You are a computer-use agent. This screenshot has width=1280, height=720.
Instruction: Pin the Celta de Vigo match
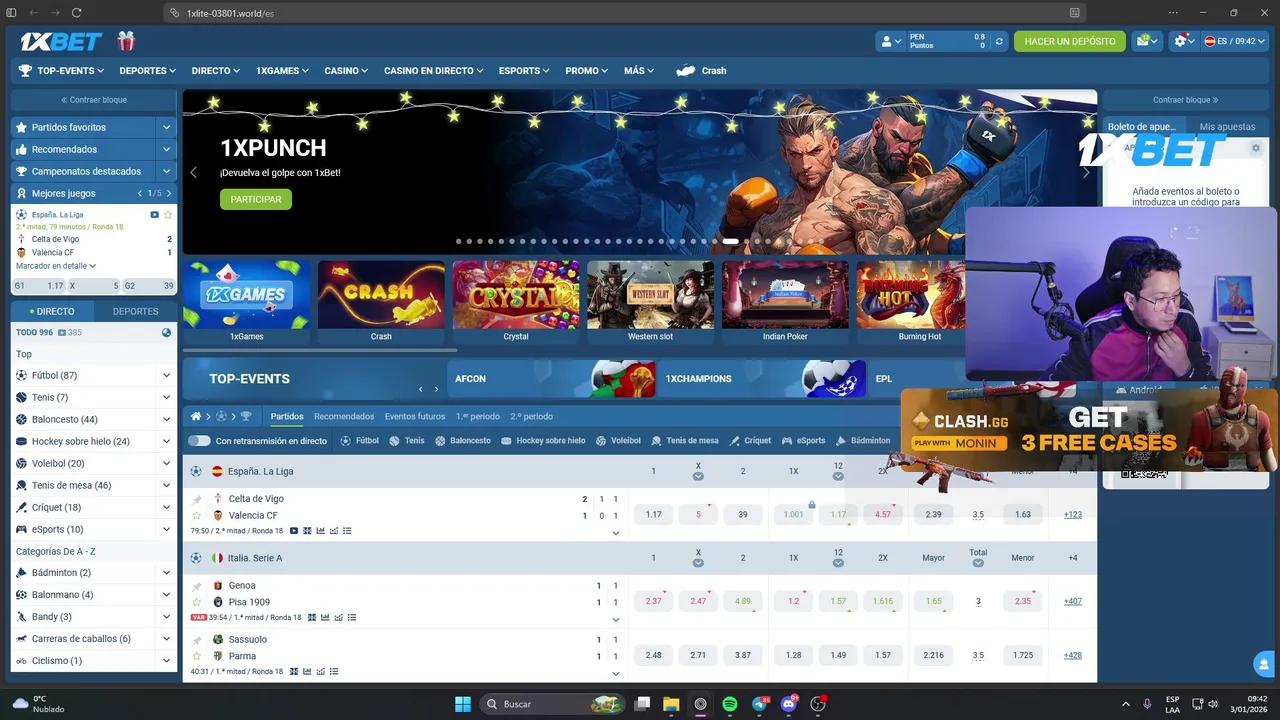(x=197, y=499)
